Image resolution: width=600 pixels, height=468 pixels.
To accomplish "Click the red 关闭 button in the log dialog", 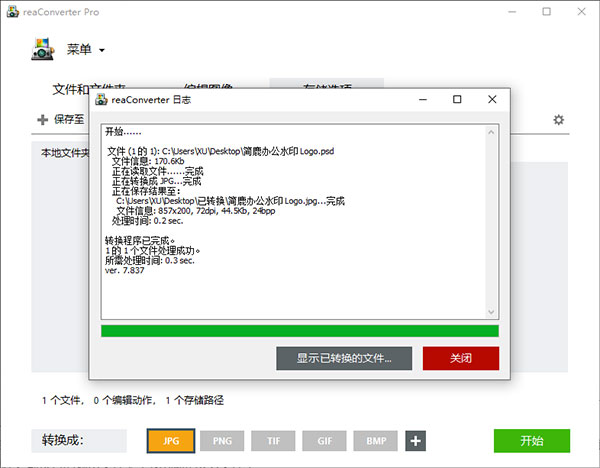I will pos(461,358).
